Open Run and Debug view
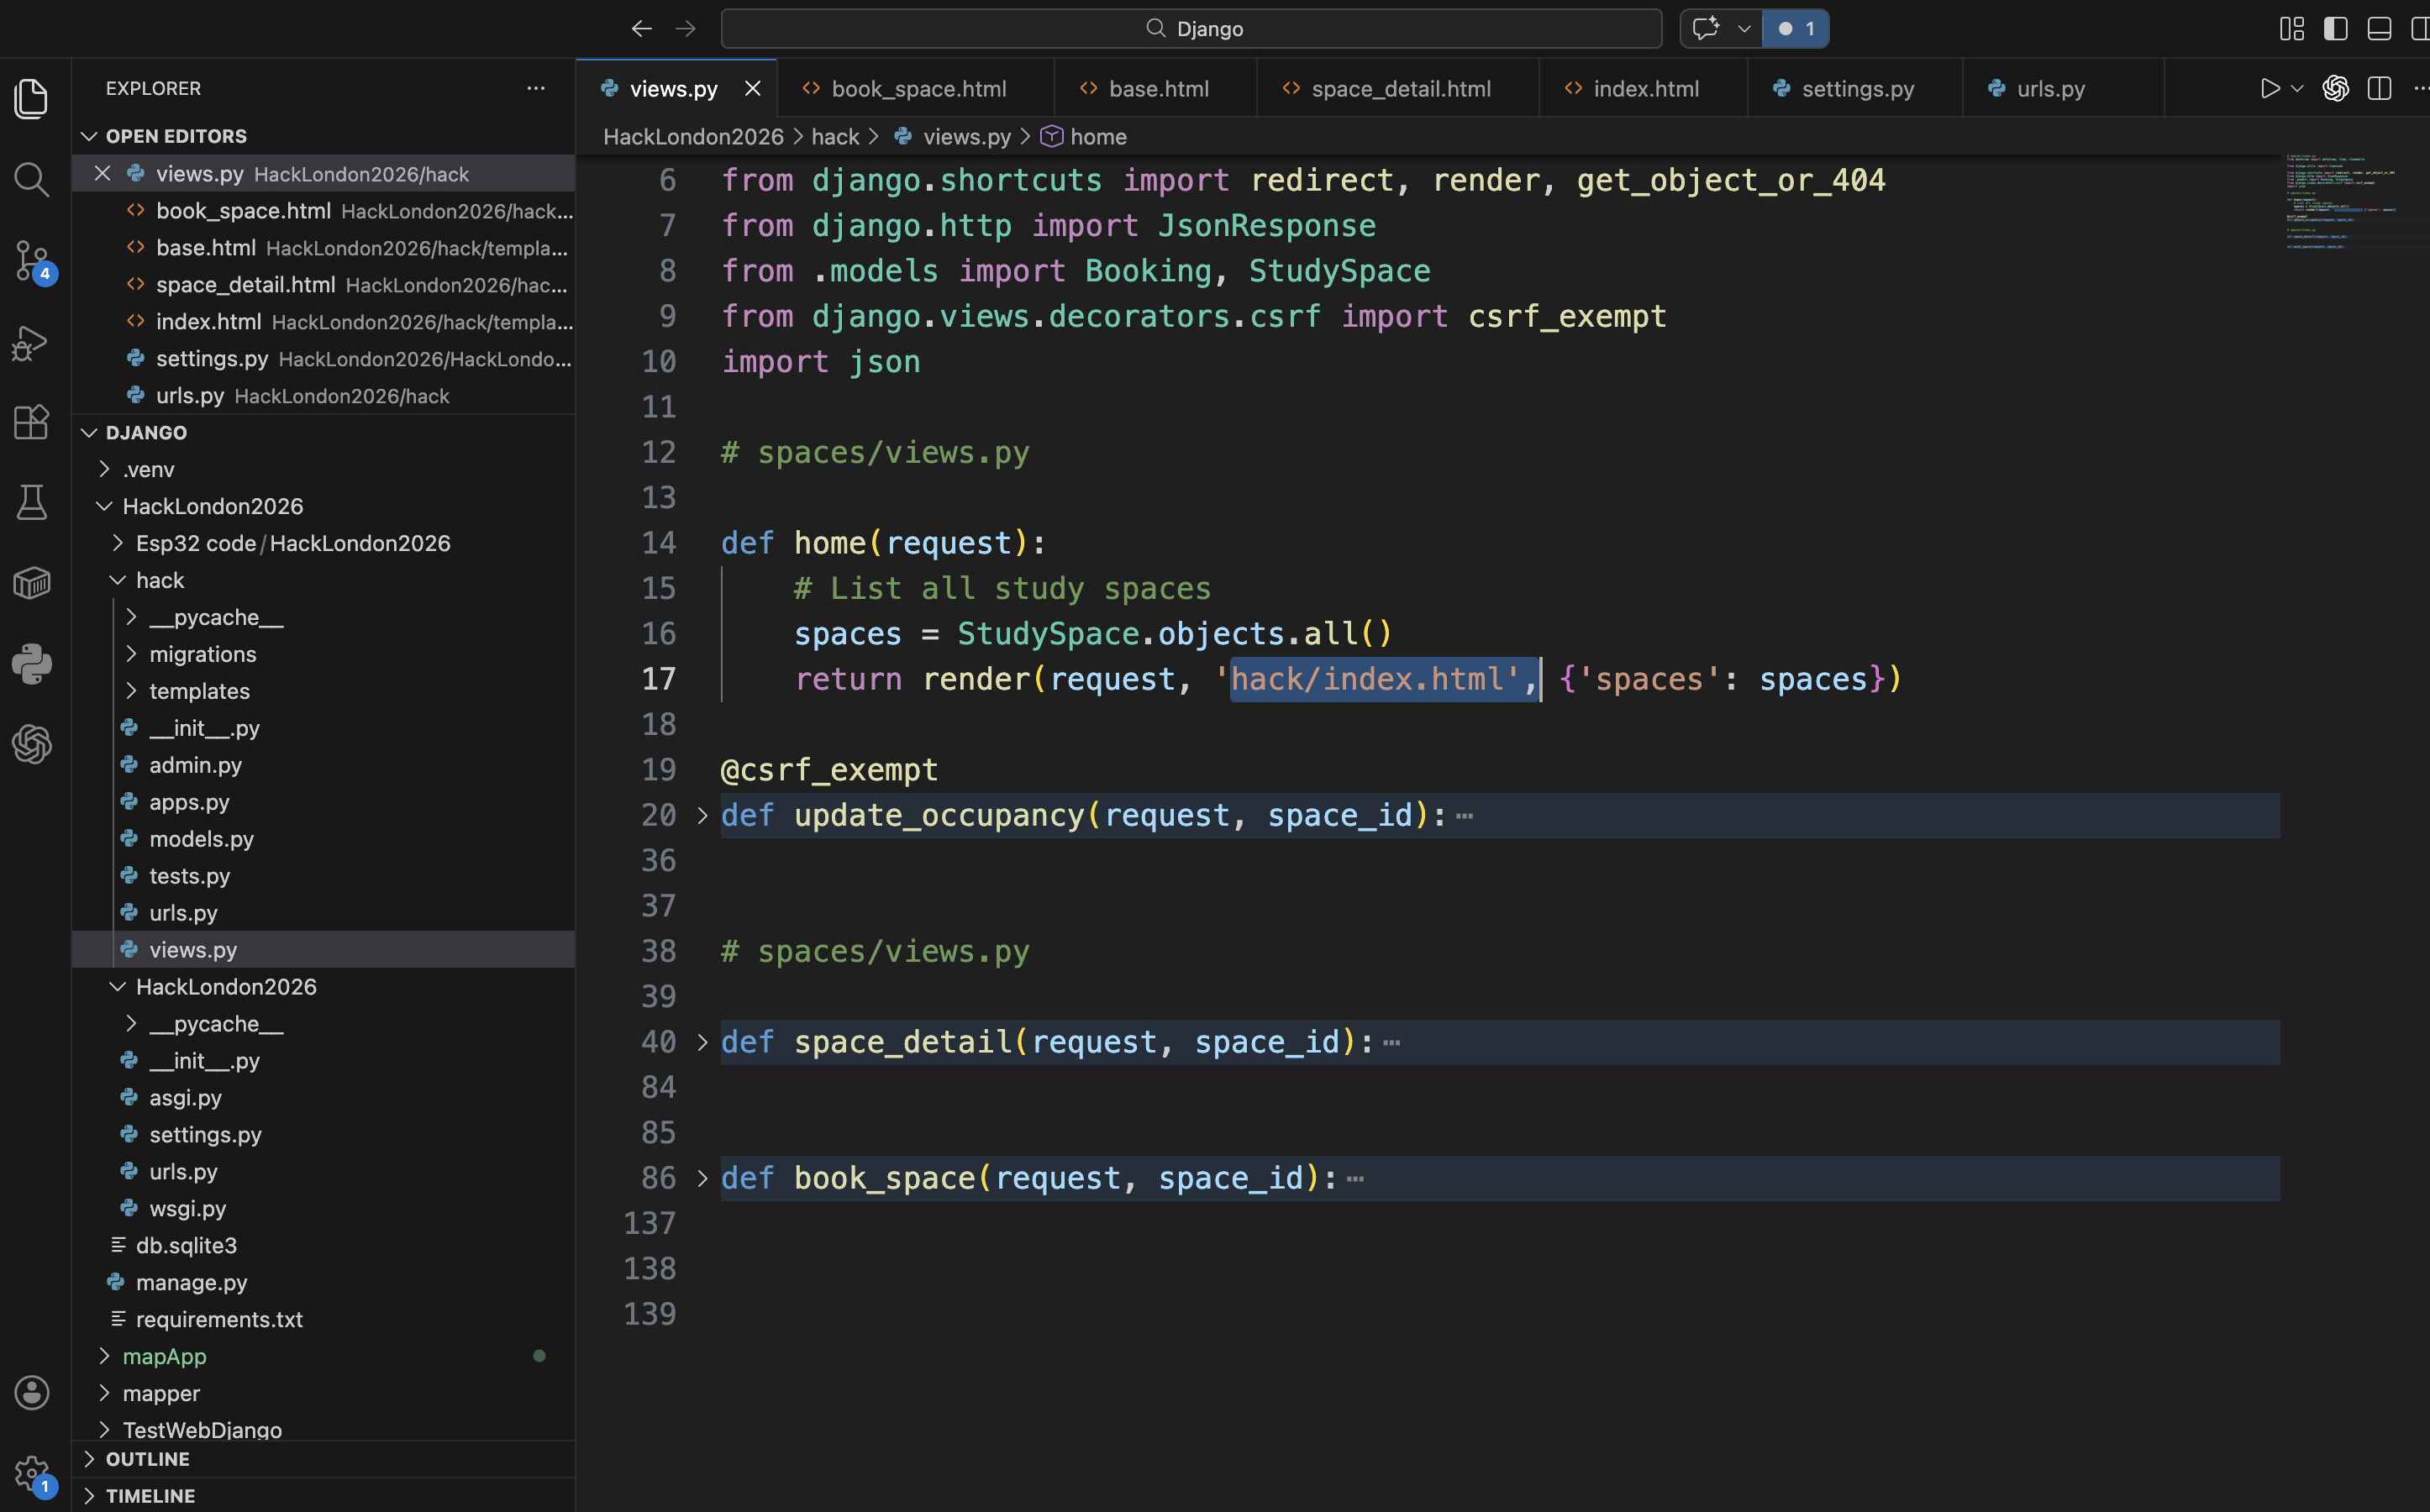Viewport: 2430px width, 1512px height. (31, 342)
